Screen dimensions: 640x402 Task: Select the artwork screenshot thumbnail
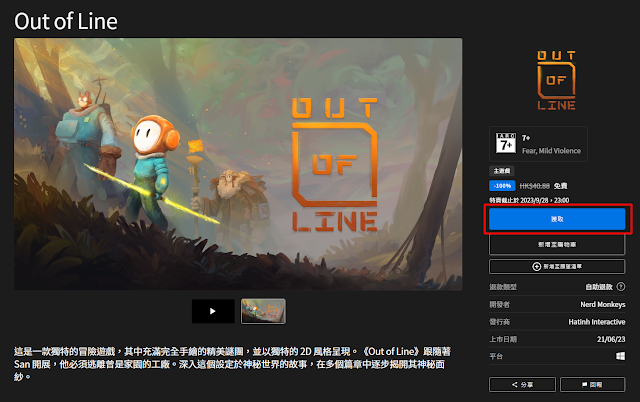tap(263, 311)
